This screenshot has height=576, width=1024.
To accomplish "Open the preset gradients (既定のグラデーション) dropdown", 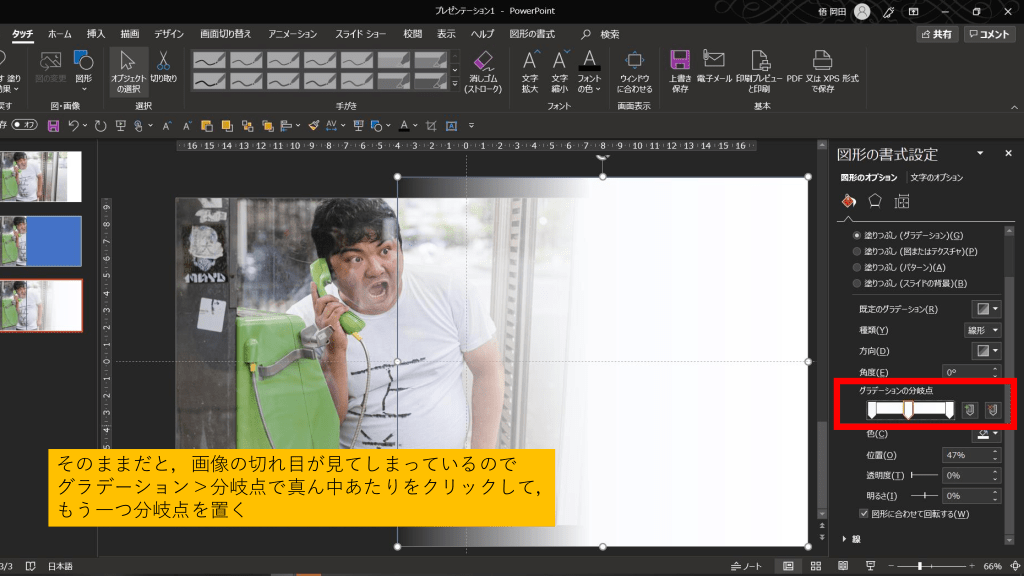I will pyautogui.click(x=985, y=309).
